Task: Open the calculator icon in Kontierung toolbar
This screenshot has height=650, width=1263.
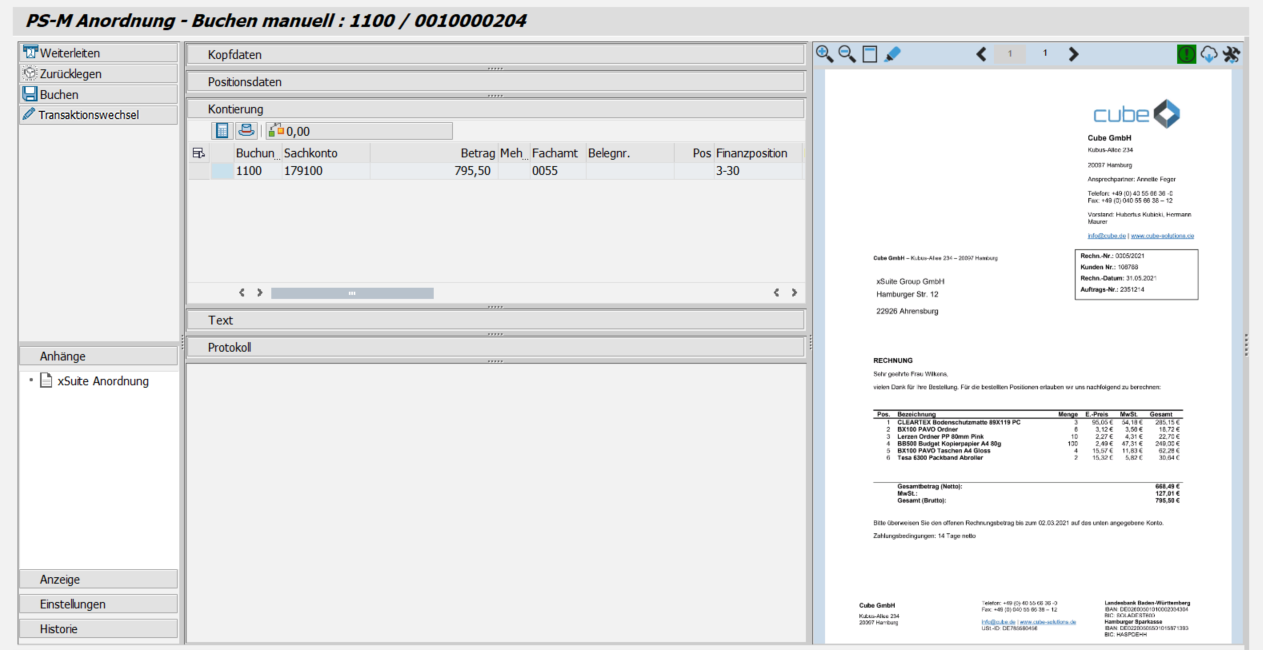Action: [x=220, y=130]
